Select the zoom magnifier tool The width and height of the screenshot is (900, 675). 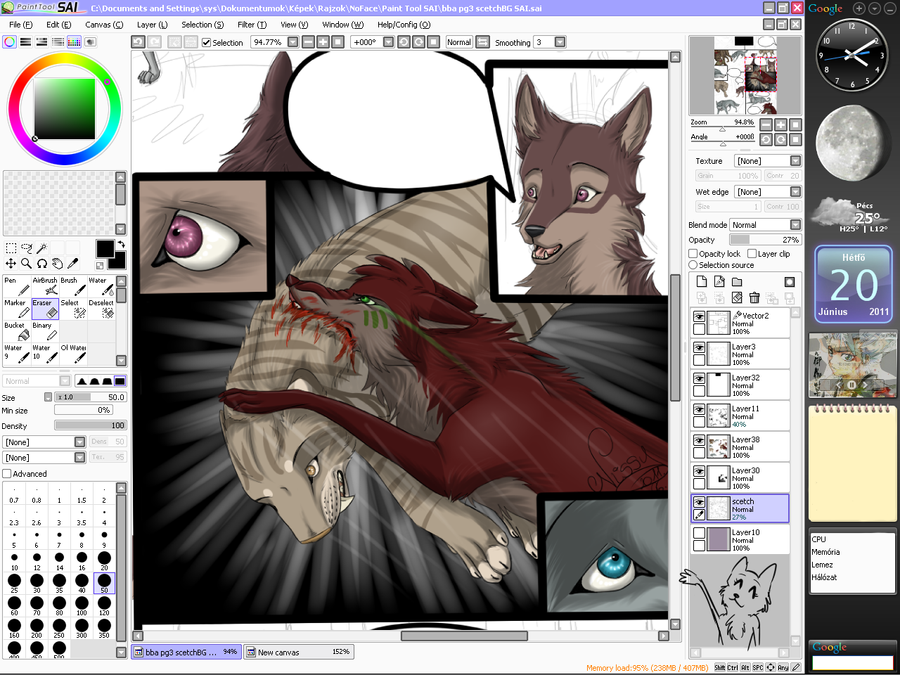pyautogui.click(x=26, y=263)
